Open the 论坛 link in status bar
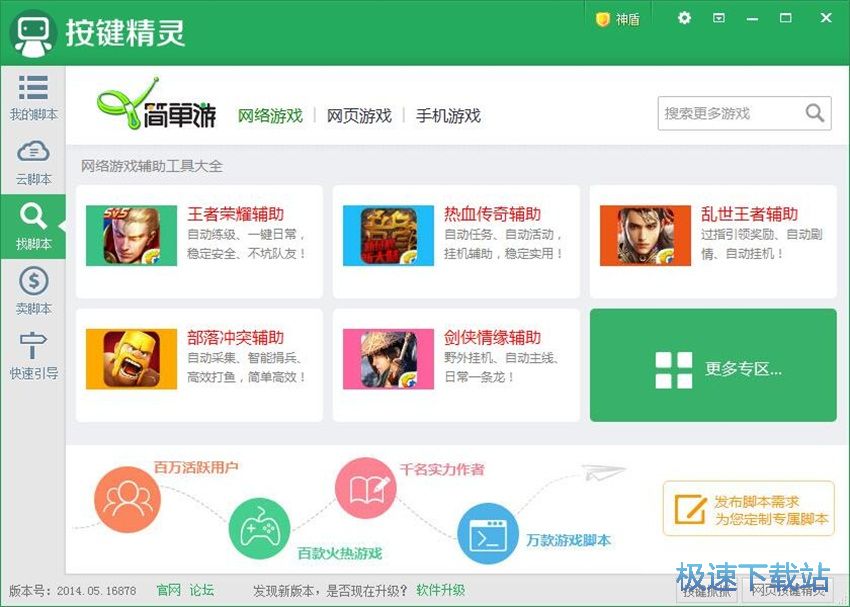This screenshot has height=607, width=850. pyautogui.click(x=202, y=590)
